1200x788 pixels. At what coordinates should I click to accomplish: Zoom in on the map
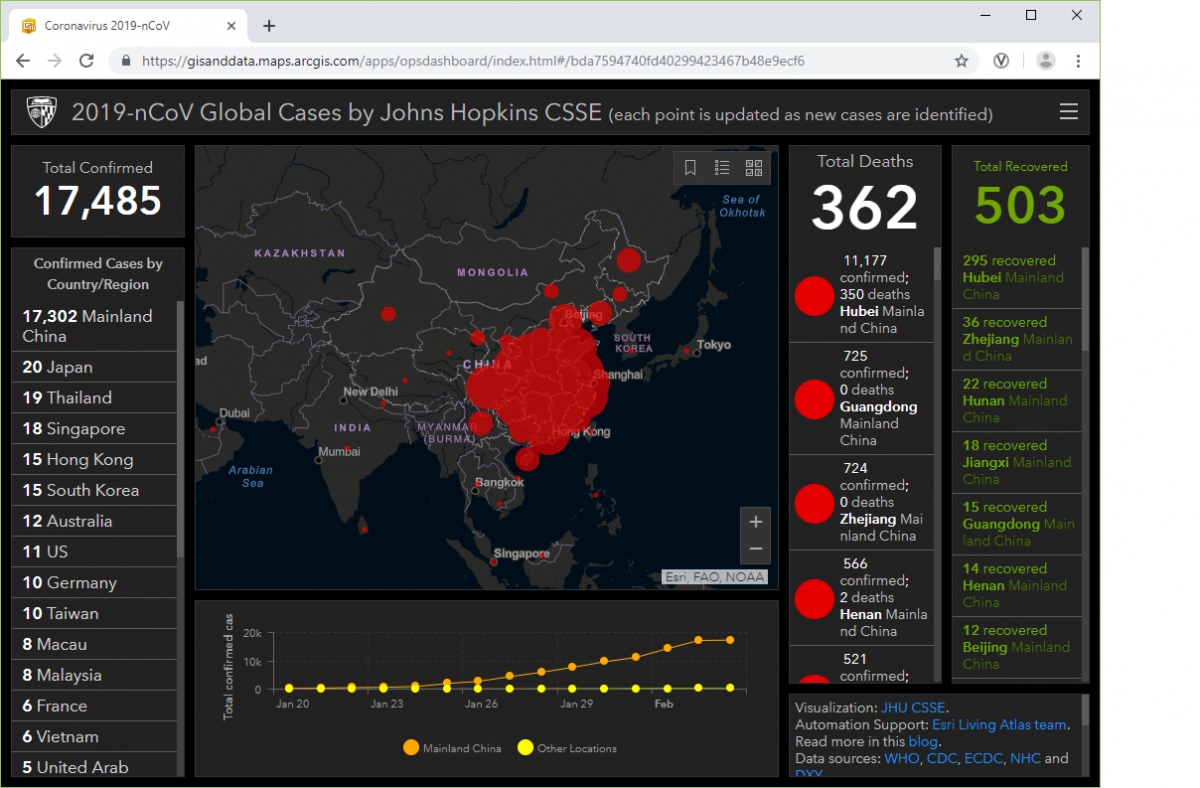(755, 522)
